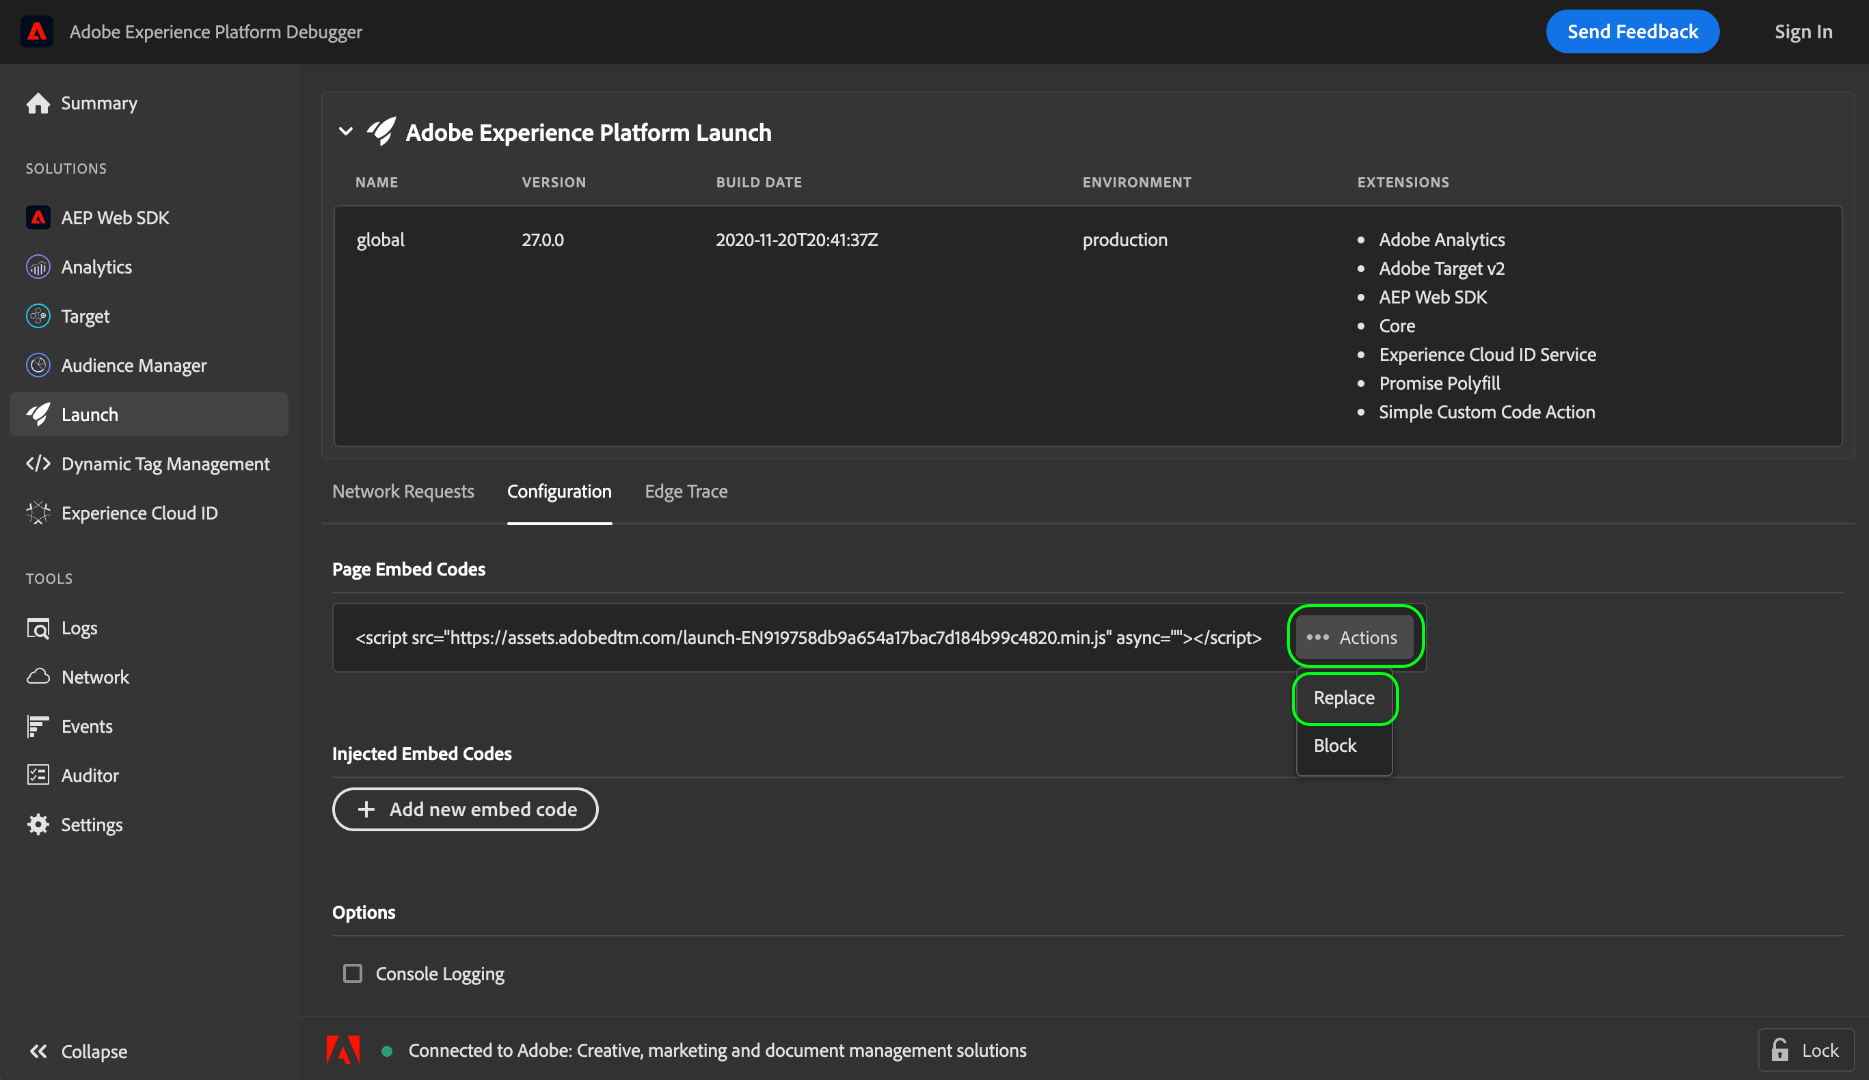
Task: Select the AEP Web SDK solution icon
Action: coord(38,217)
